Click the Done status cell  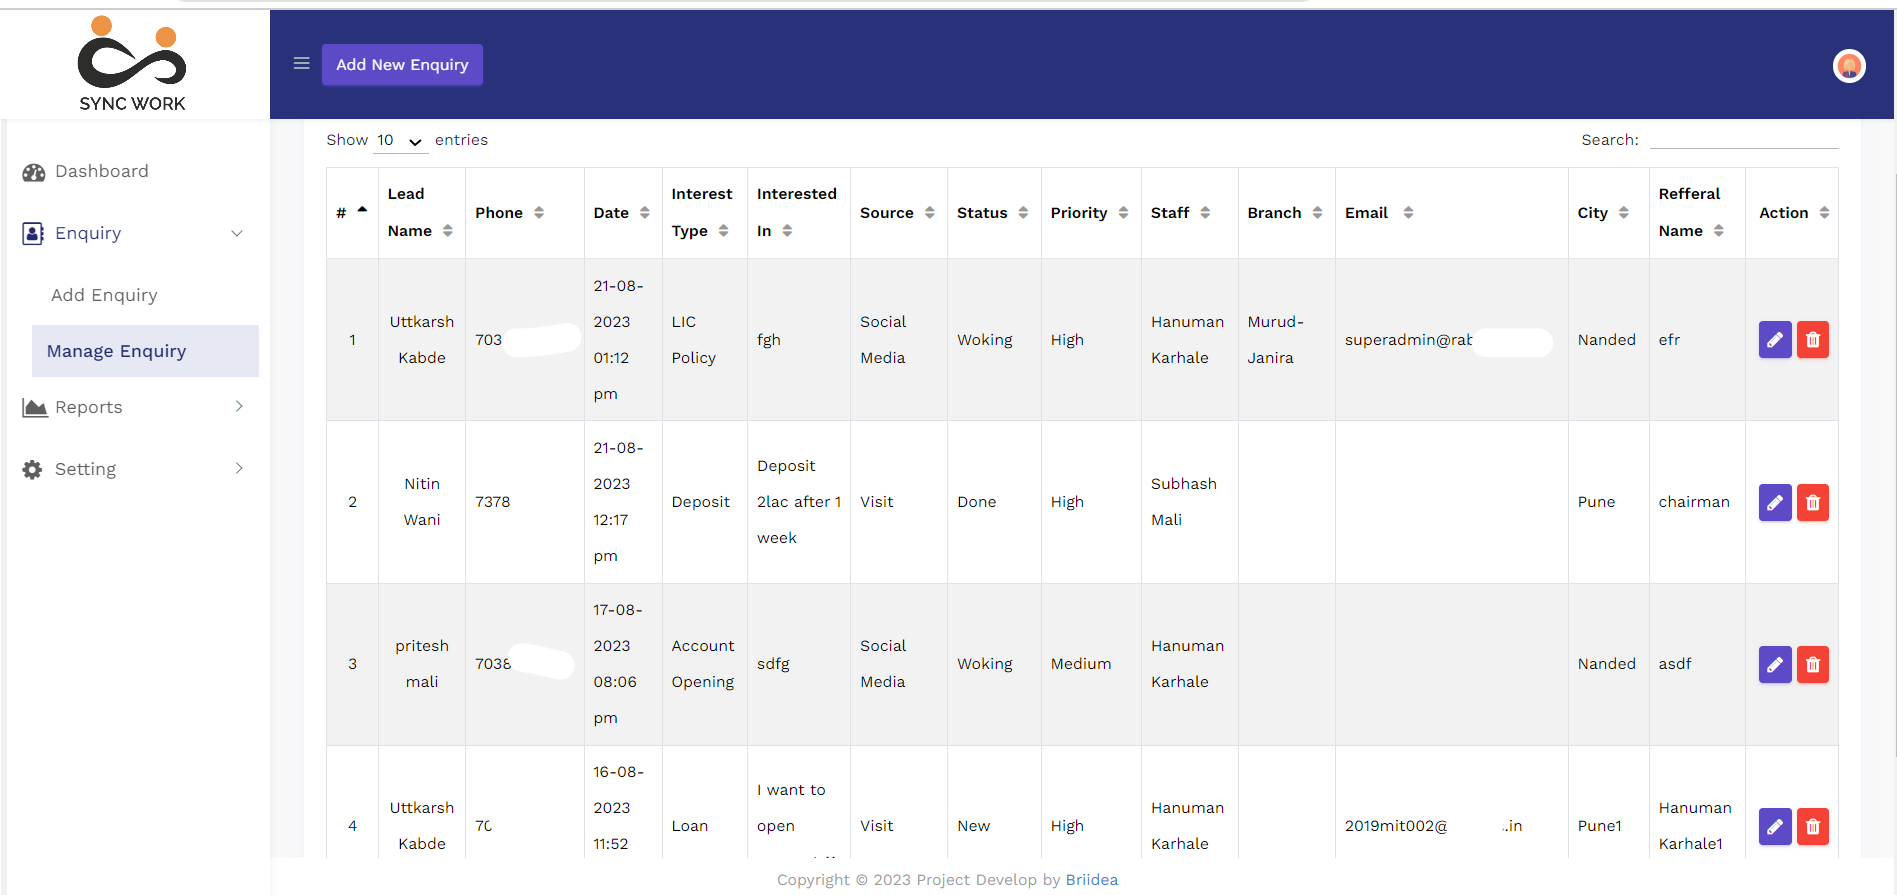993,502
